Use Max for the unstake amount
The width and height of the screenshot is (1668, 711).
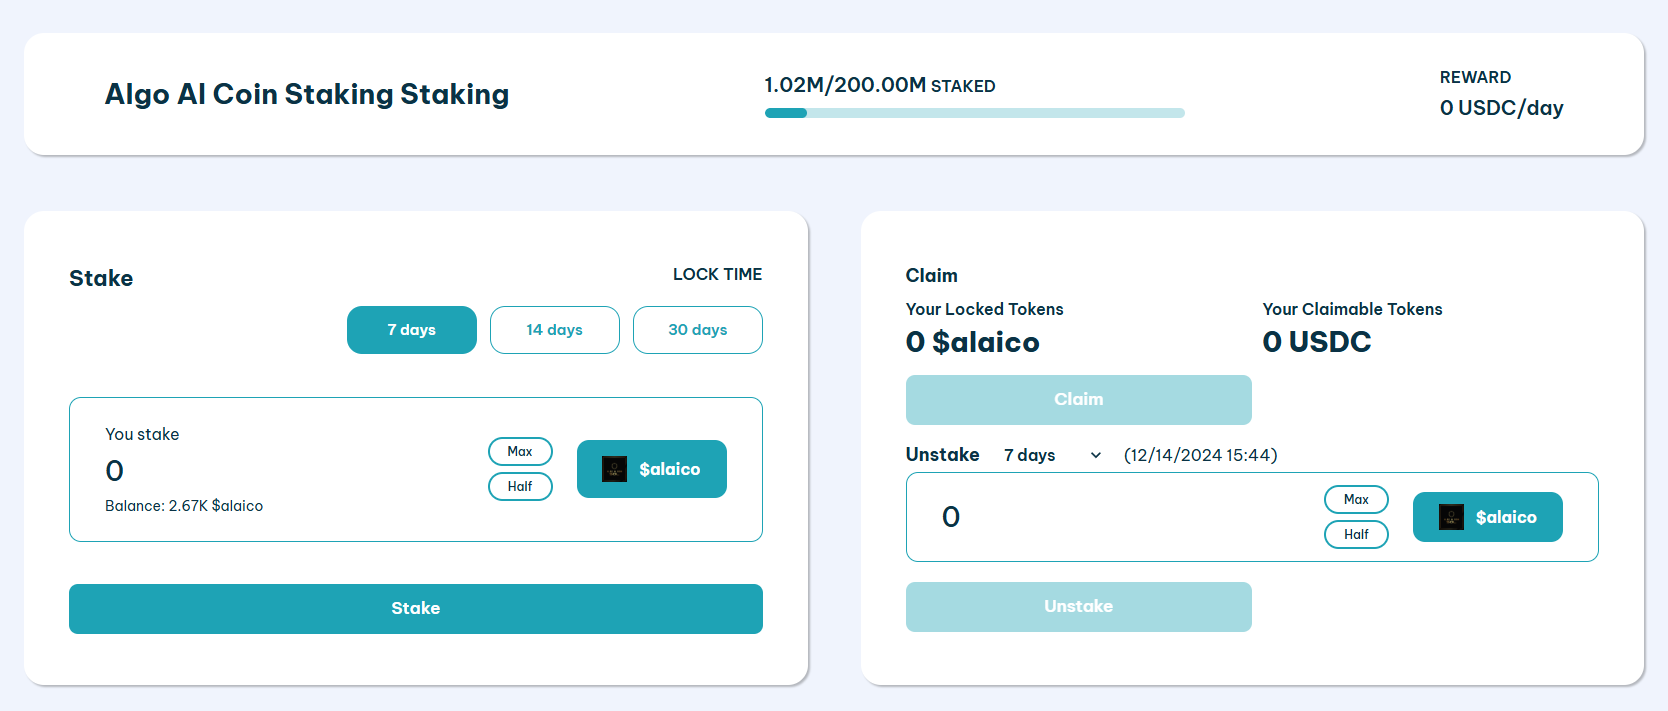(x=1356, y=500)
